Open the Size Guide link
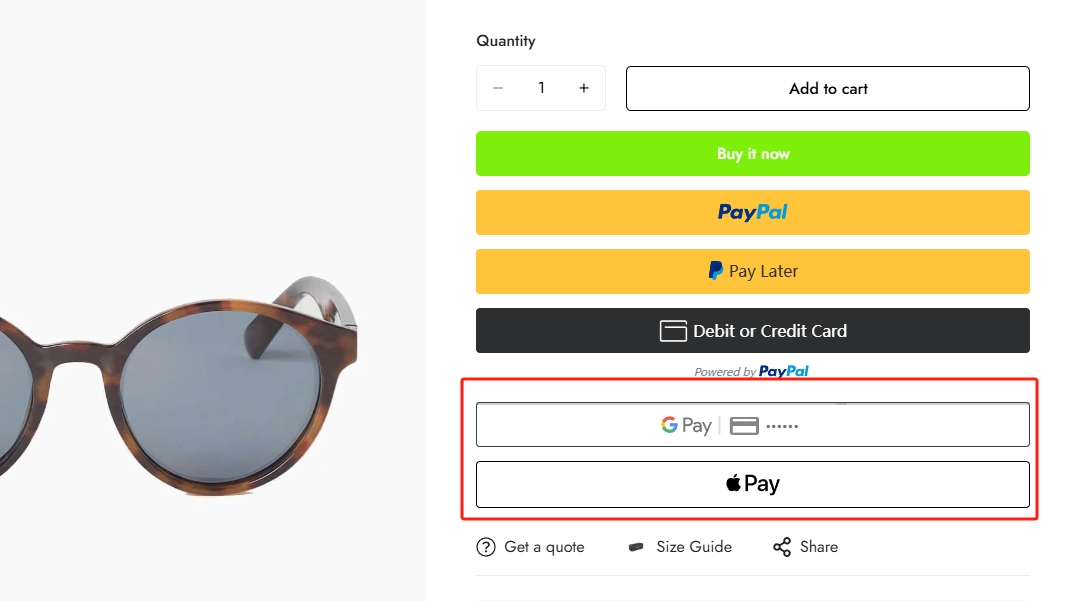Screen dimensions: 1076x601 point(694,547)
